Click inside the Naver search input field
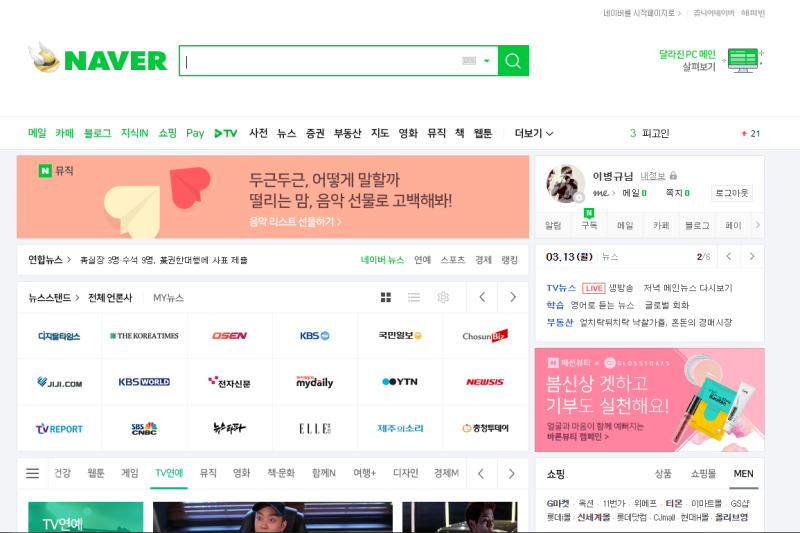The width and height of the screenshot is (800, 533). (x=321, y=61)
